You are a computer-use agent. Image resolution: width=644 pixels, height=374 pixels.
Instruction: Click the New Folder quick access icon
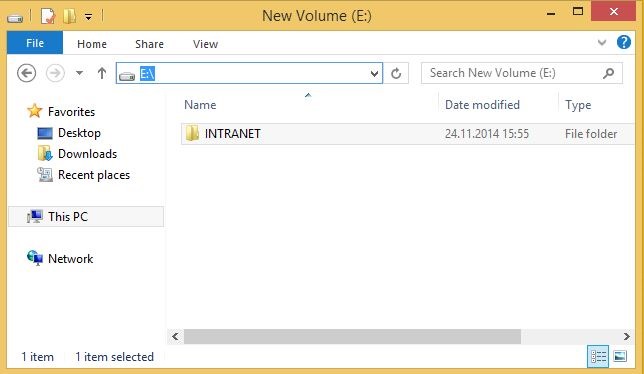pos(69,16)
